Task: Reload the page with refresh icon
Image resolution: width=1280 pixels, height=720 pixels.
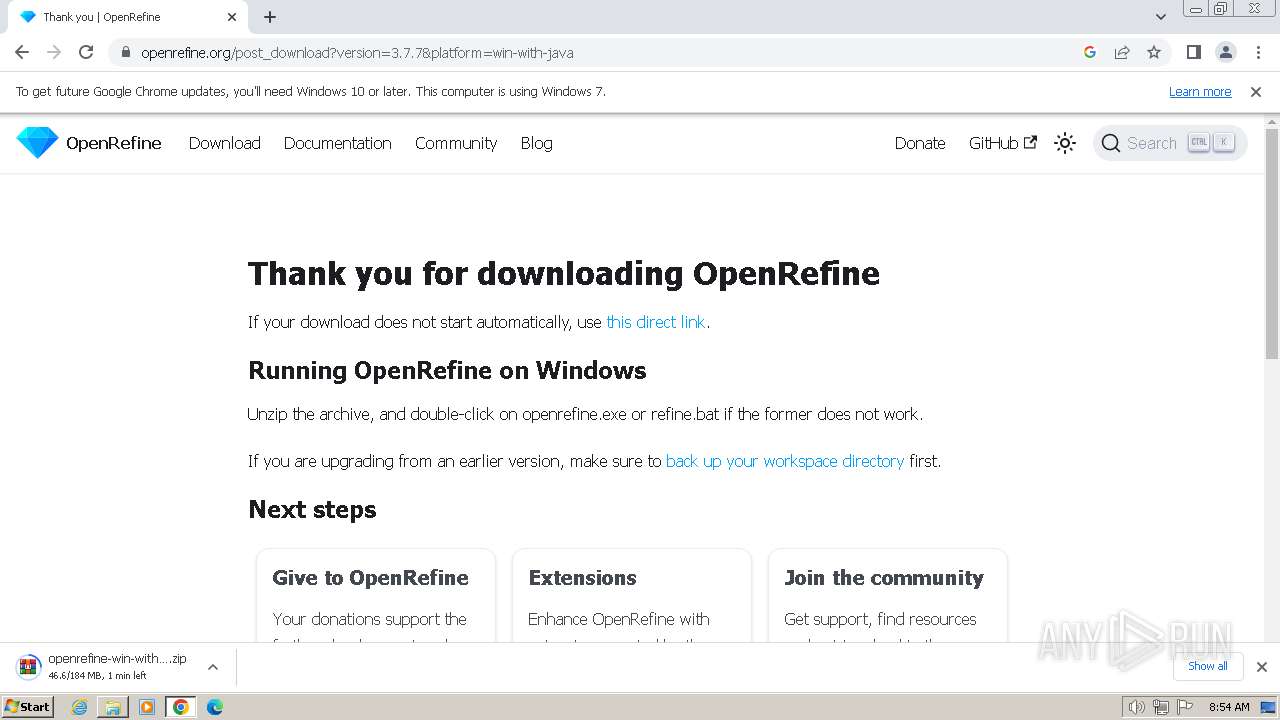Action: (x=86, y=52)
